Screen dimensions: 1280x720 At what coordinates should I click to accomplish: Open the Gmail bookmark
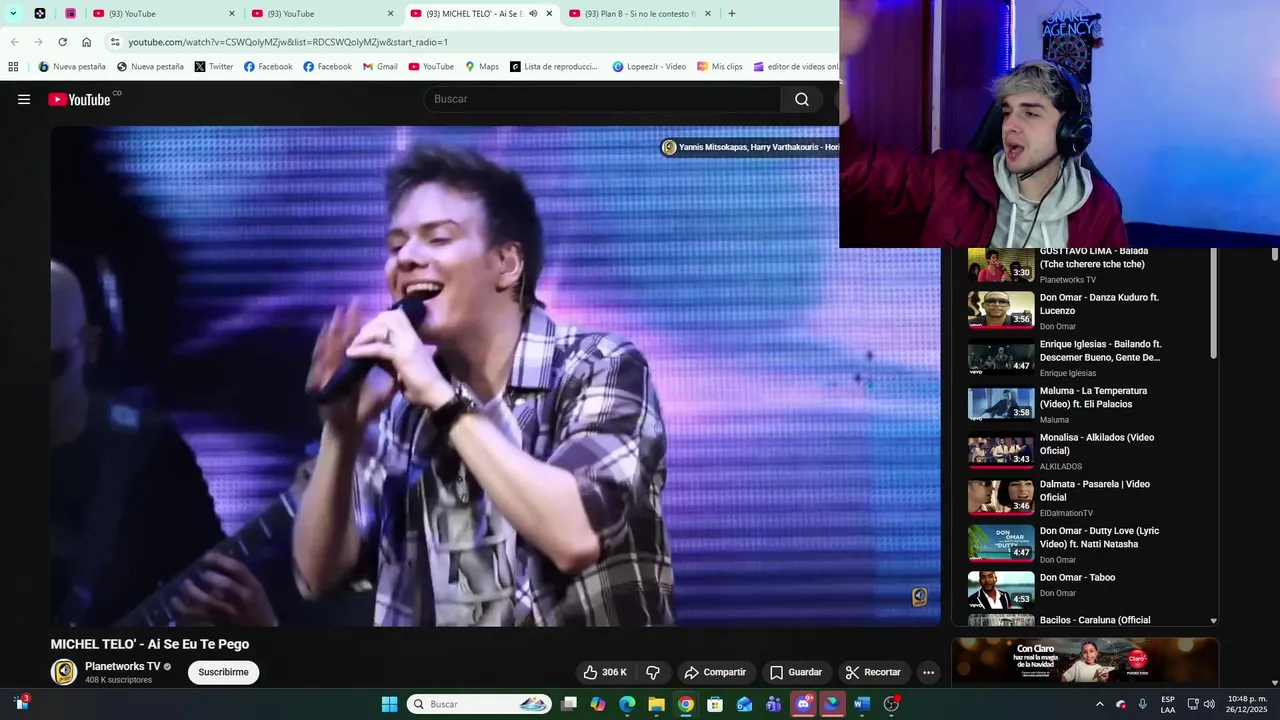click(379, 67)
